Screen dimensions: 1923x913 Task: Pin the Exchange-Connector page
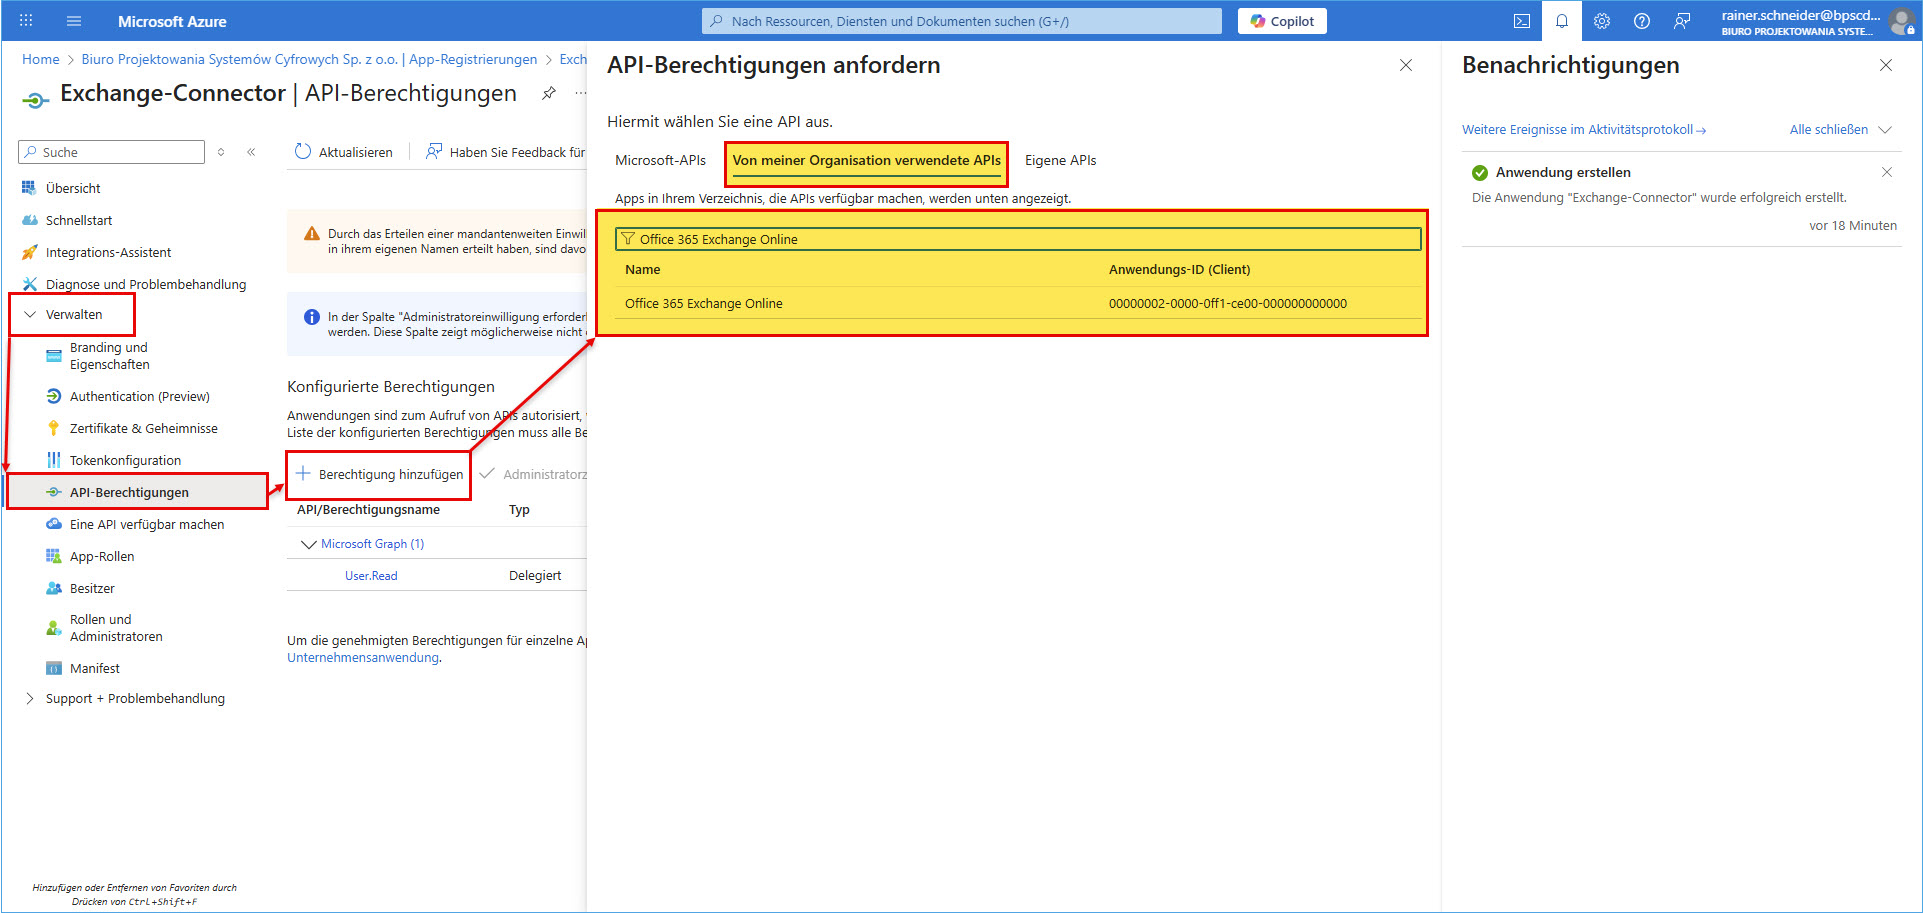549,93
